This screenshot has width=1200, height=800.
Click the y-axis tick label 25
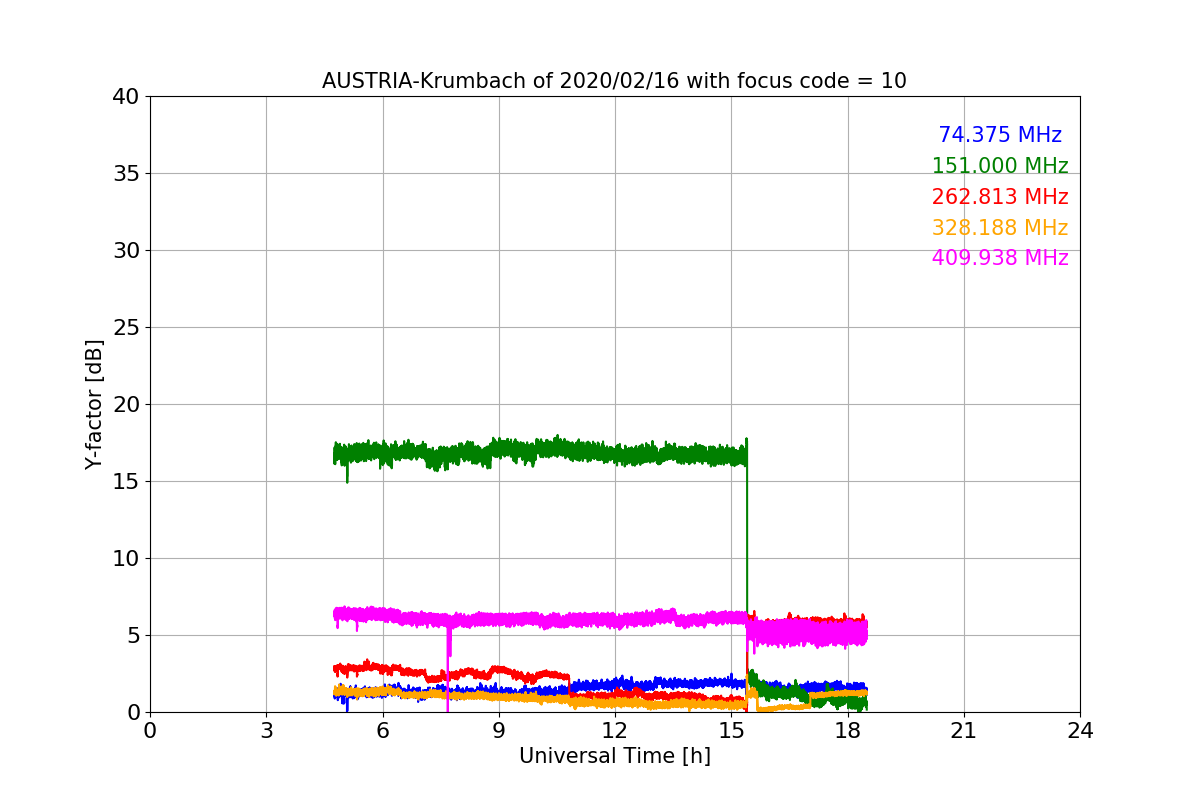pyautogui.click(x=126, y=328)
